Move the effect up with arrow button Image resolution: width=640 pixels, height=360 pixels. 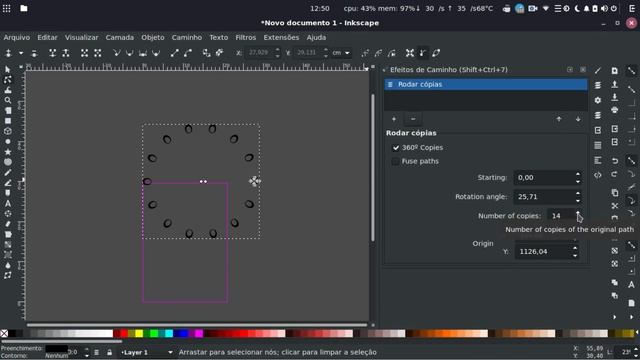559,119
